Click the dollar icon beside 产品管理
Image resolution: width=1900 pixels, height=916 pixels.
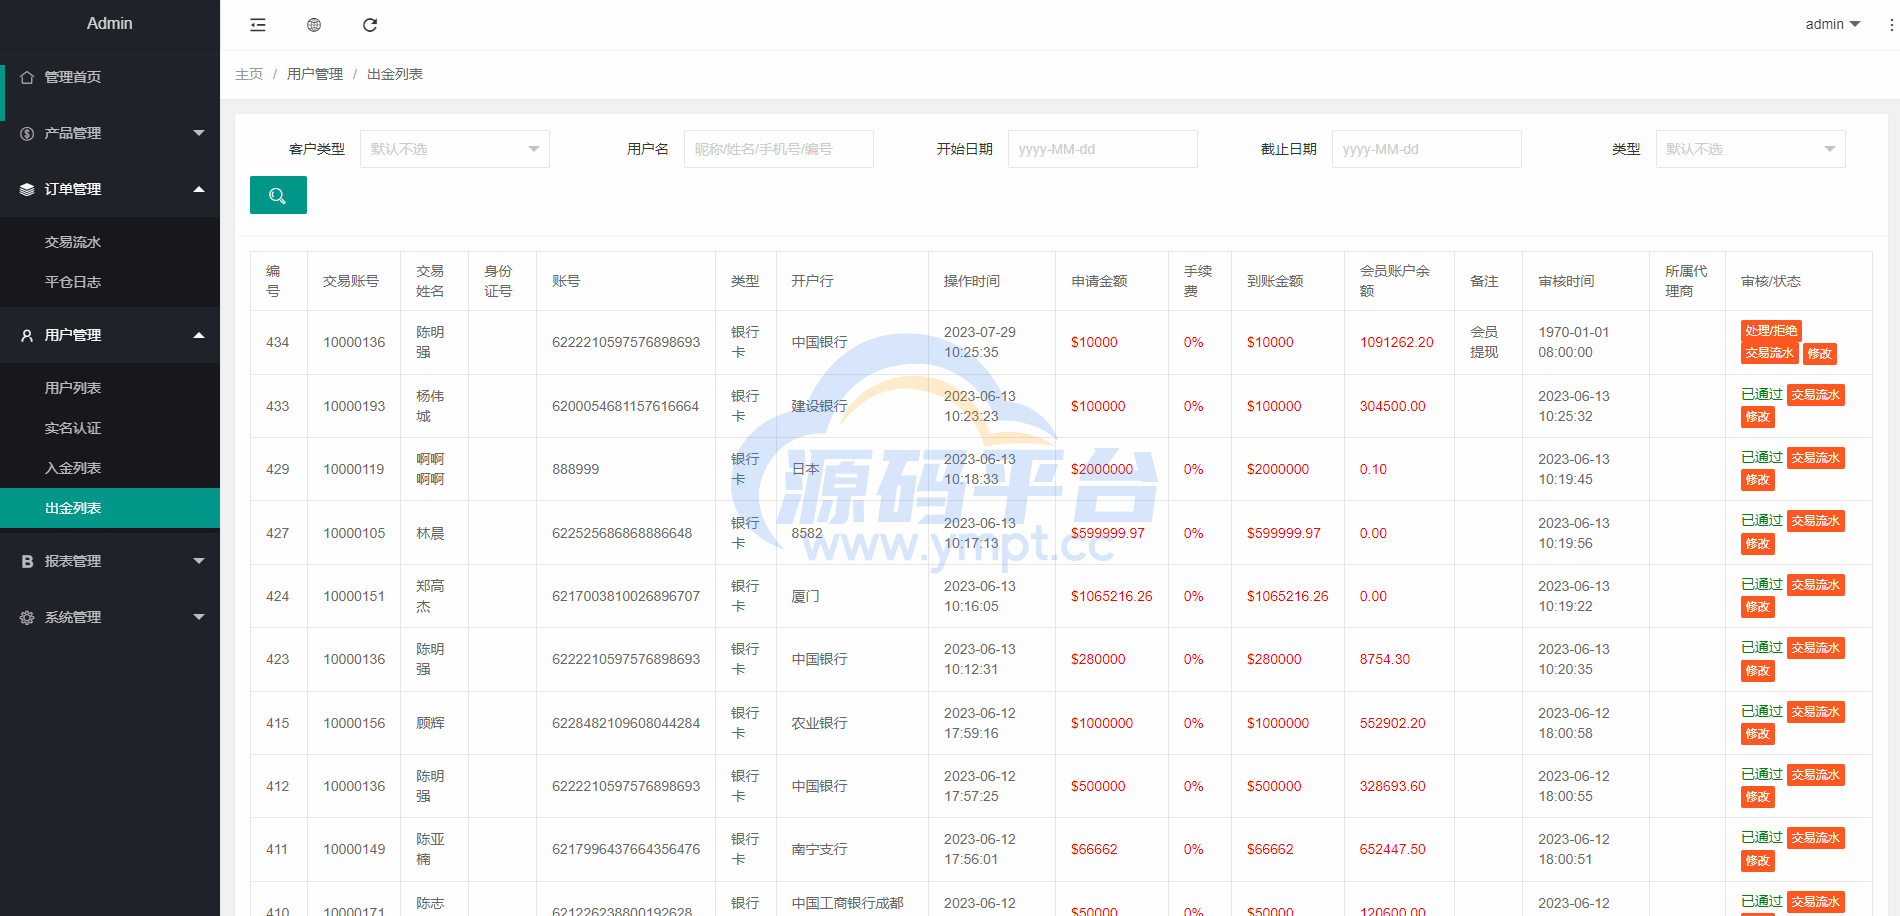click(x=27, y=133)
